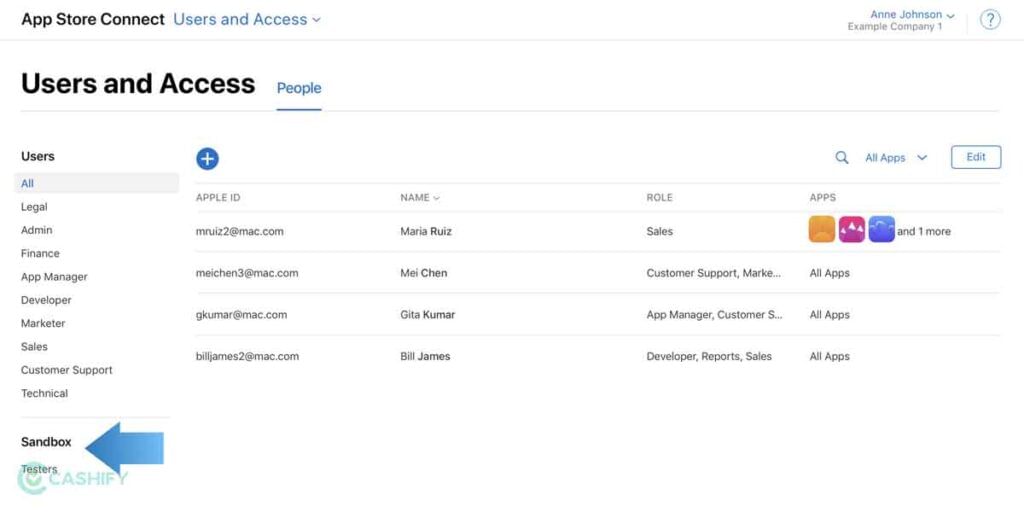
Task: Click the name Maria Ruiz
Action: (426, 231)
